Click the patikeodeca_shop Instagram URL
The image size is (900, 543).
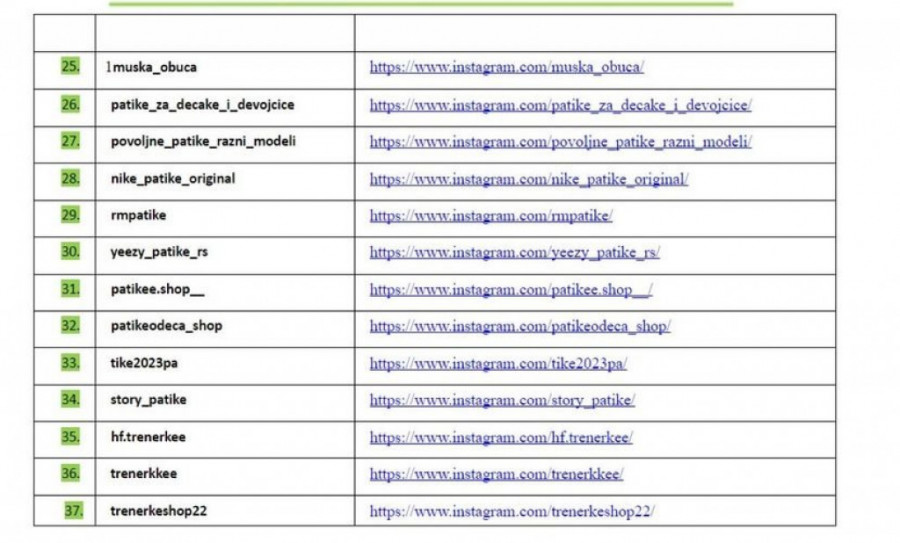pos(520,327)
